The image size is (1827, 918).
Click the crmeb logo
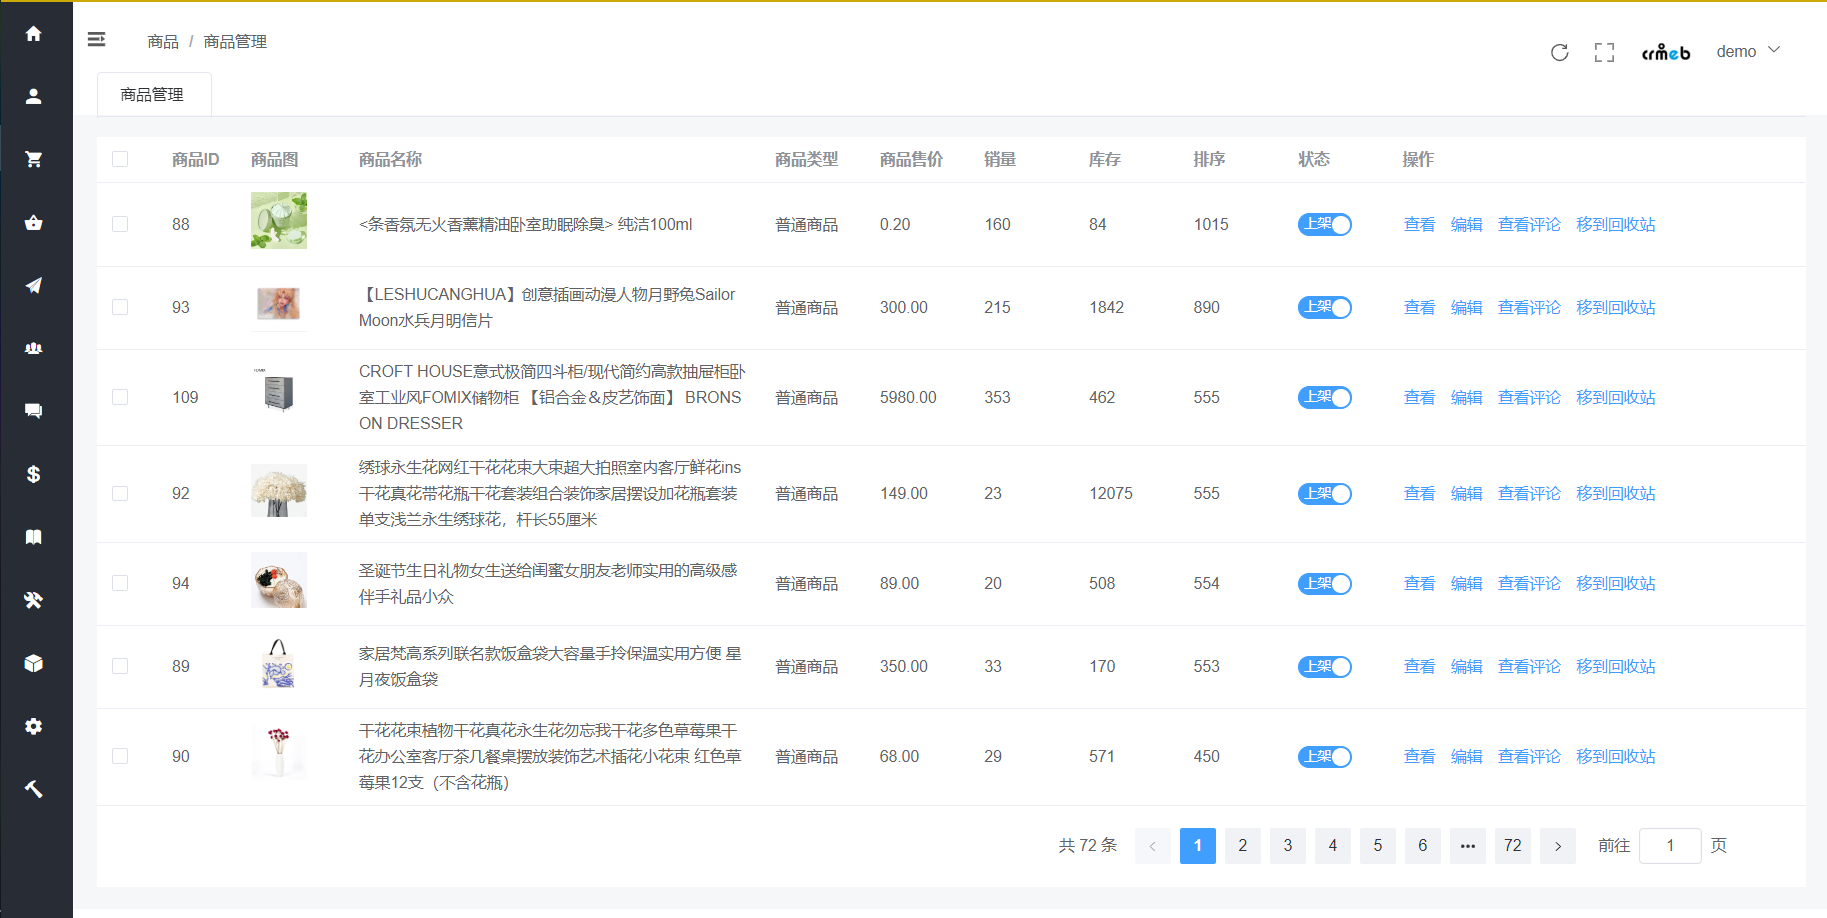pos(1665,52)
